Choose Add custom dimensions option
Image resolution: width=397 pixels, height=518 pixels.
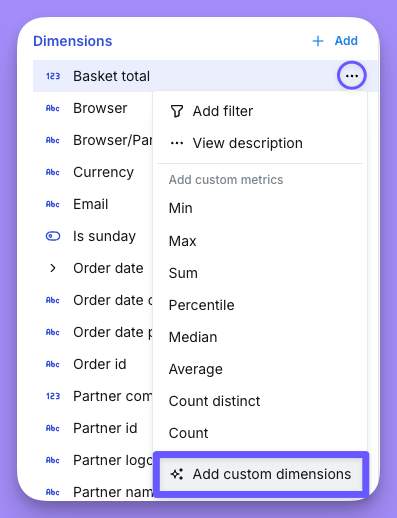coord(261,474)
